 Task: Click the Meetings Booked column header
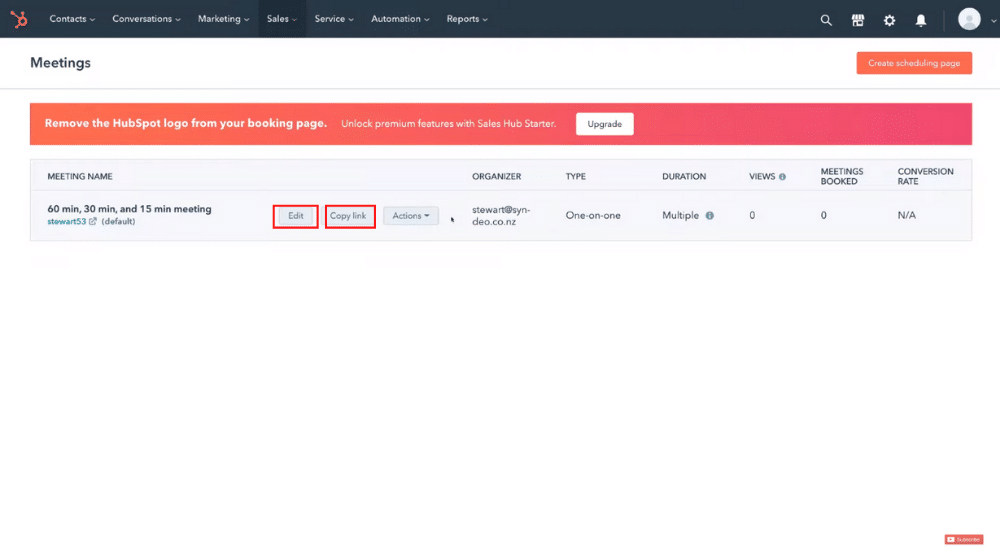[x=842, y=177]
